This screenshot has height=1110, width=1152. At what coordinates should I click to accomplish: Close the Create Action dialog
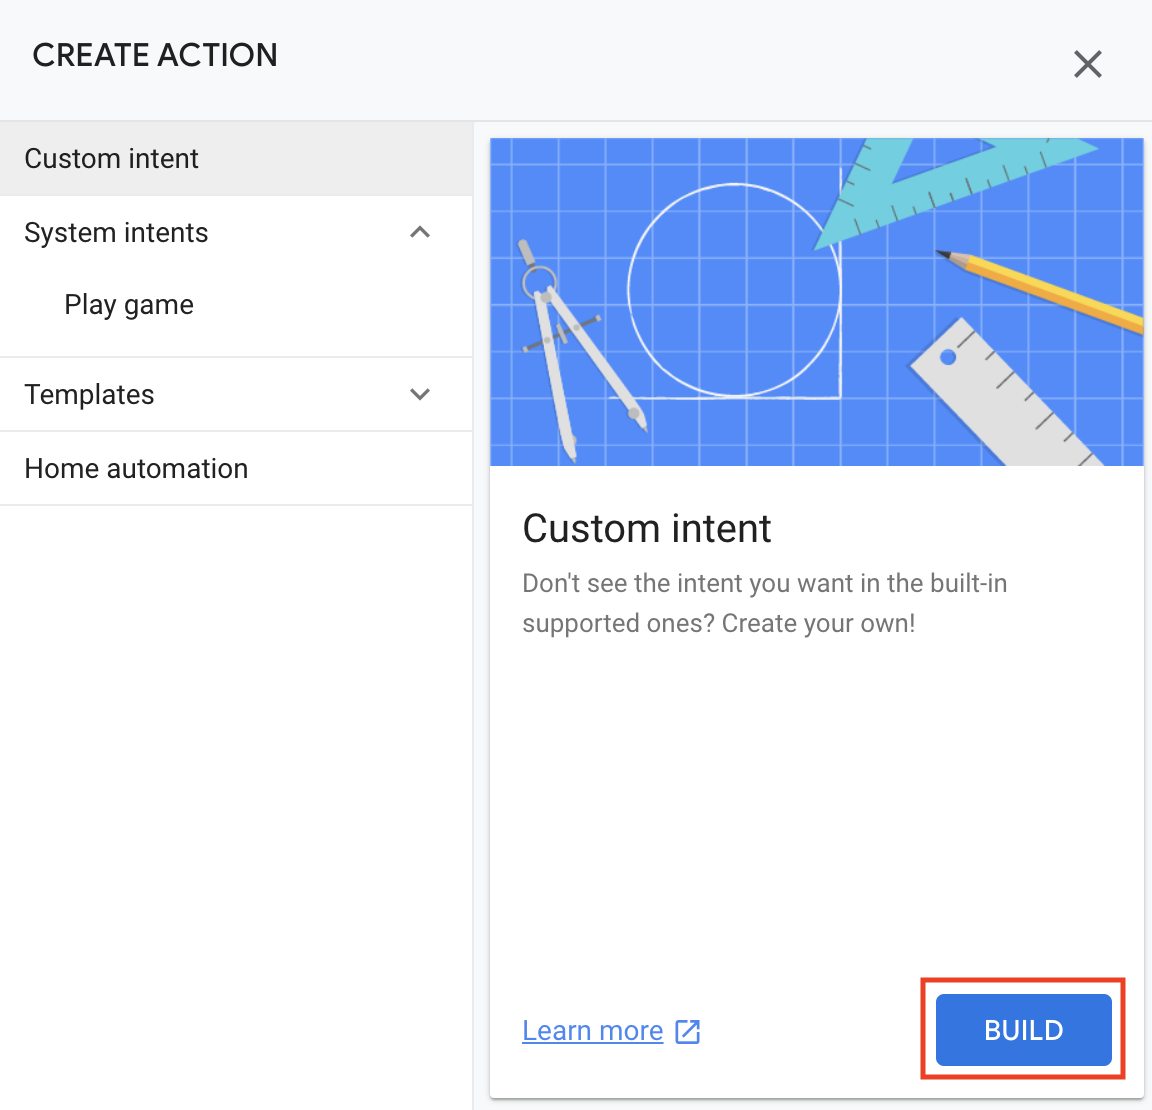point(1087,64)
